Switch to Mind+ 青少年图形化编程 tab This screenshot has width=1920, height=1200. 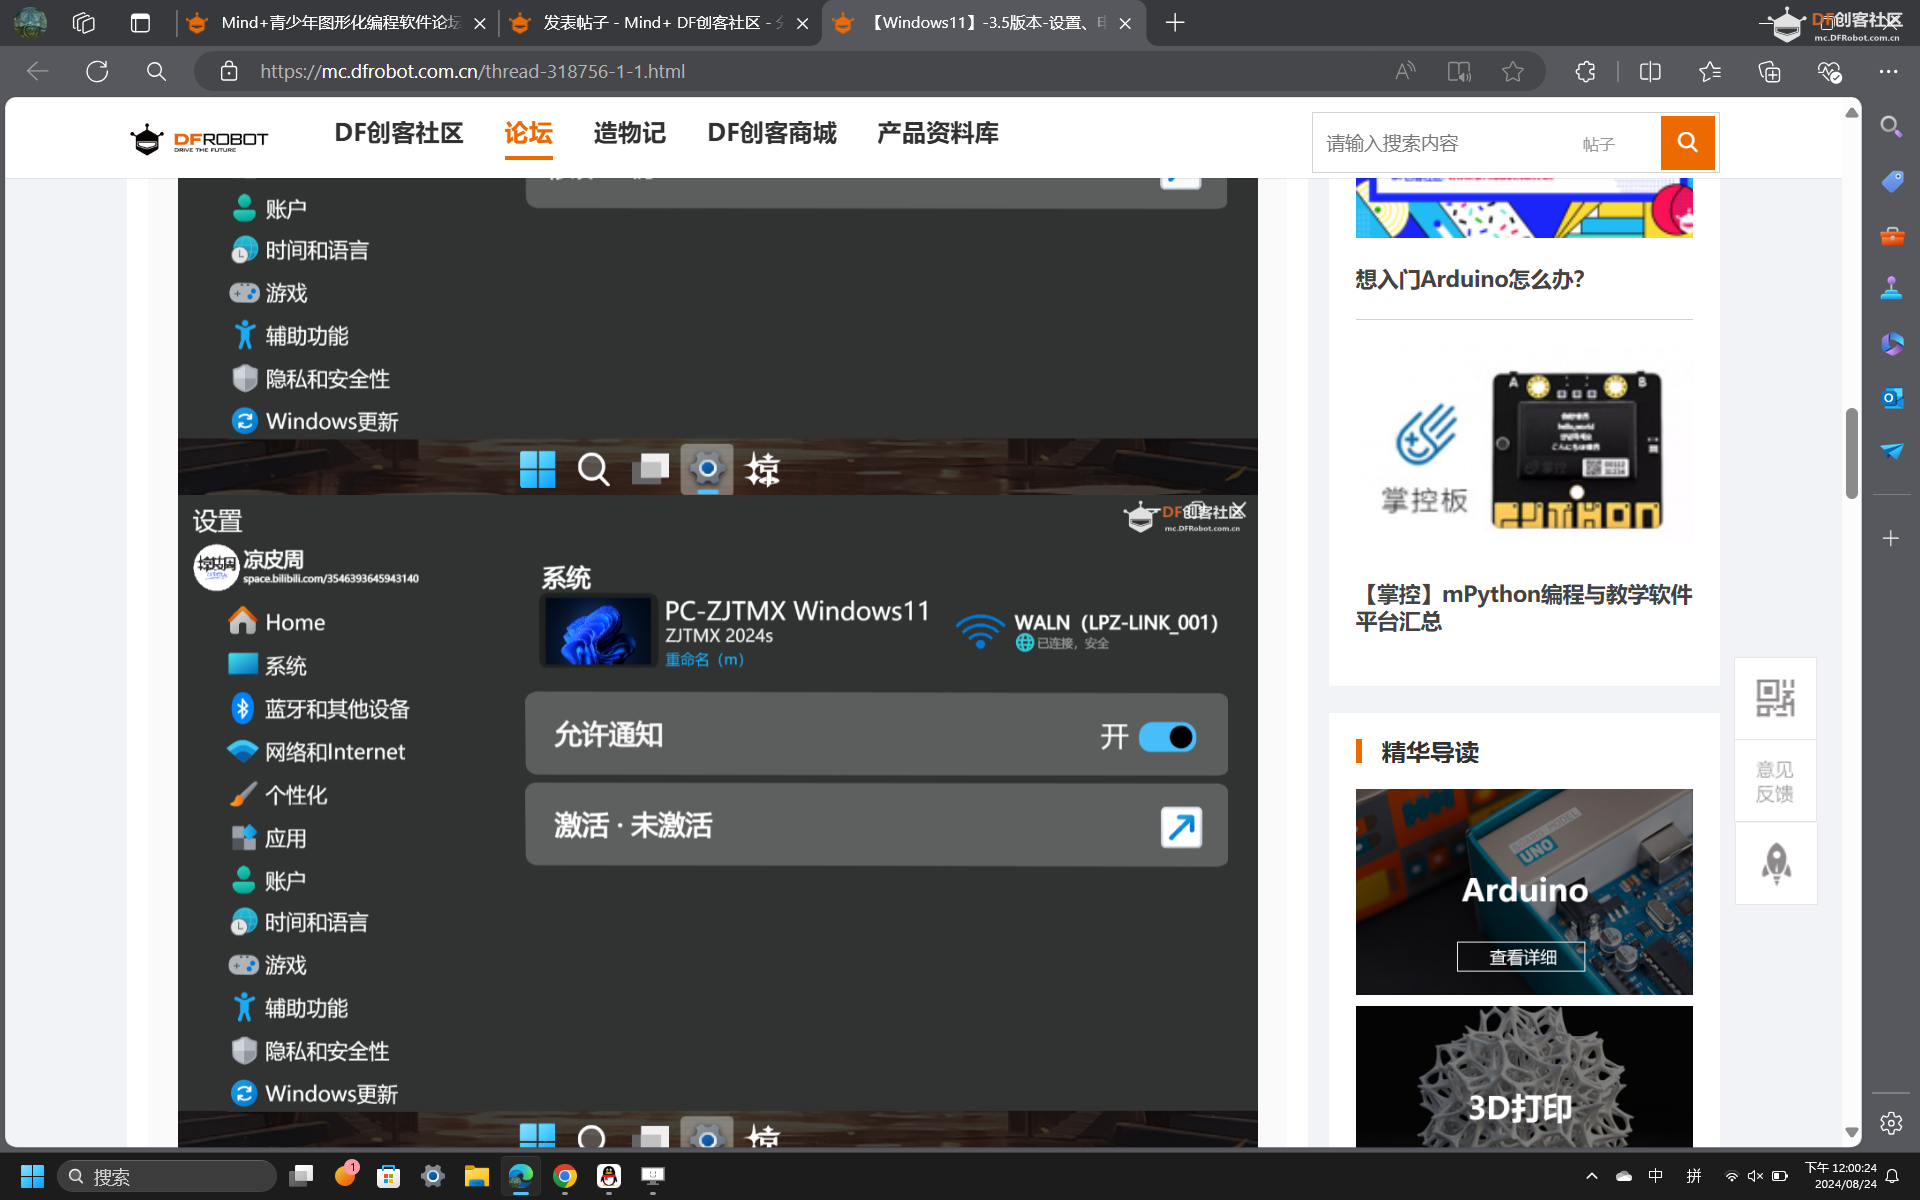[x=337, y=22]
